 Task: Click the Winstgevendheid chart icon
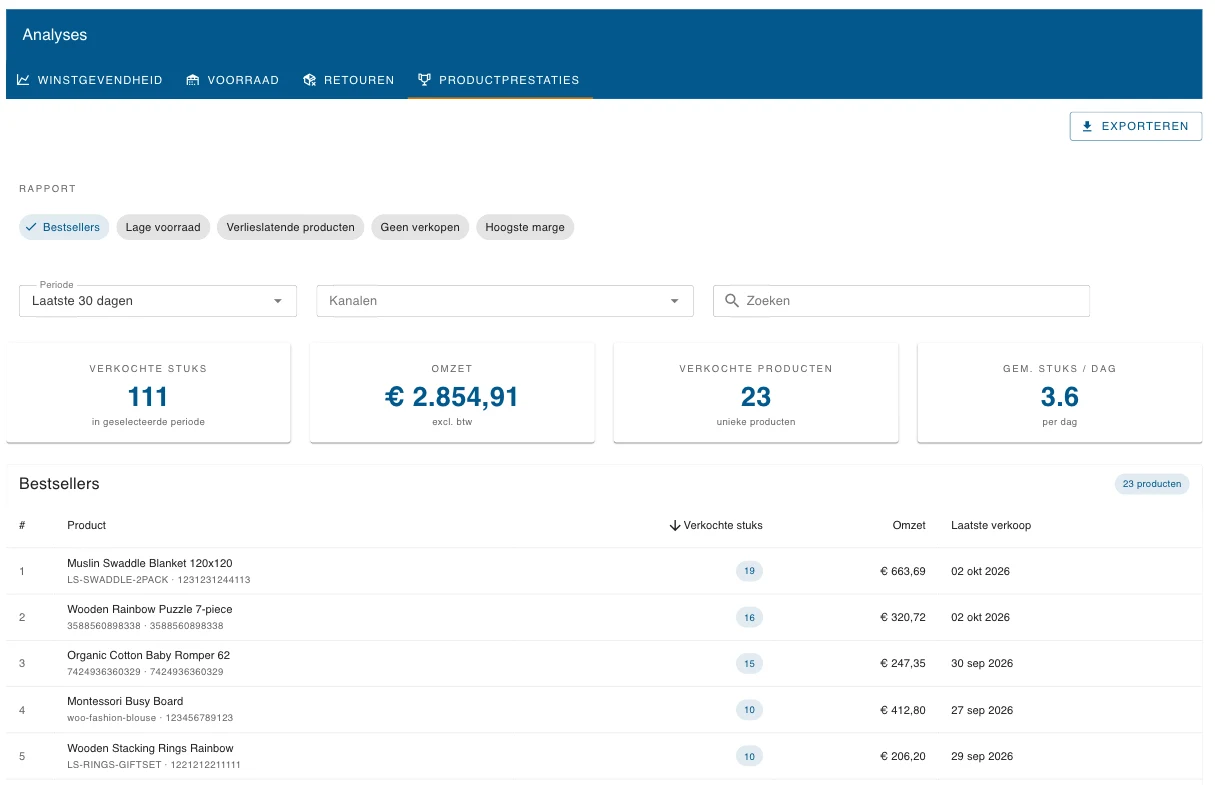(x=24, y=80)
